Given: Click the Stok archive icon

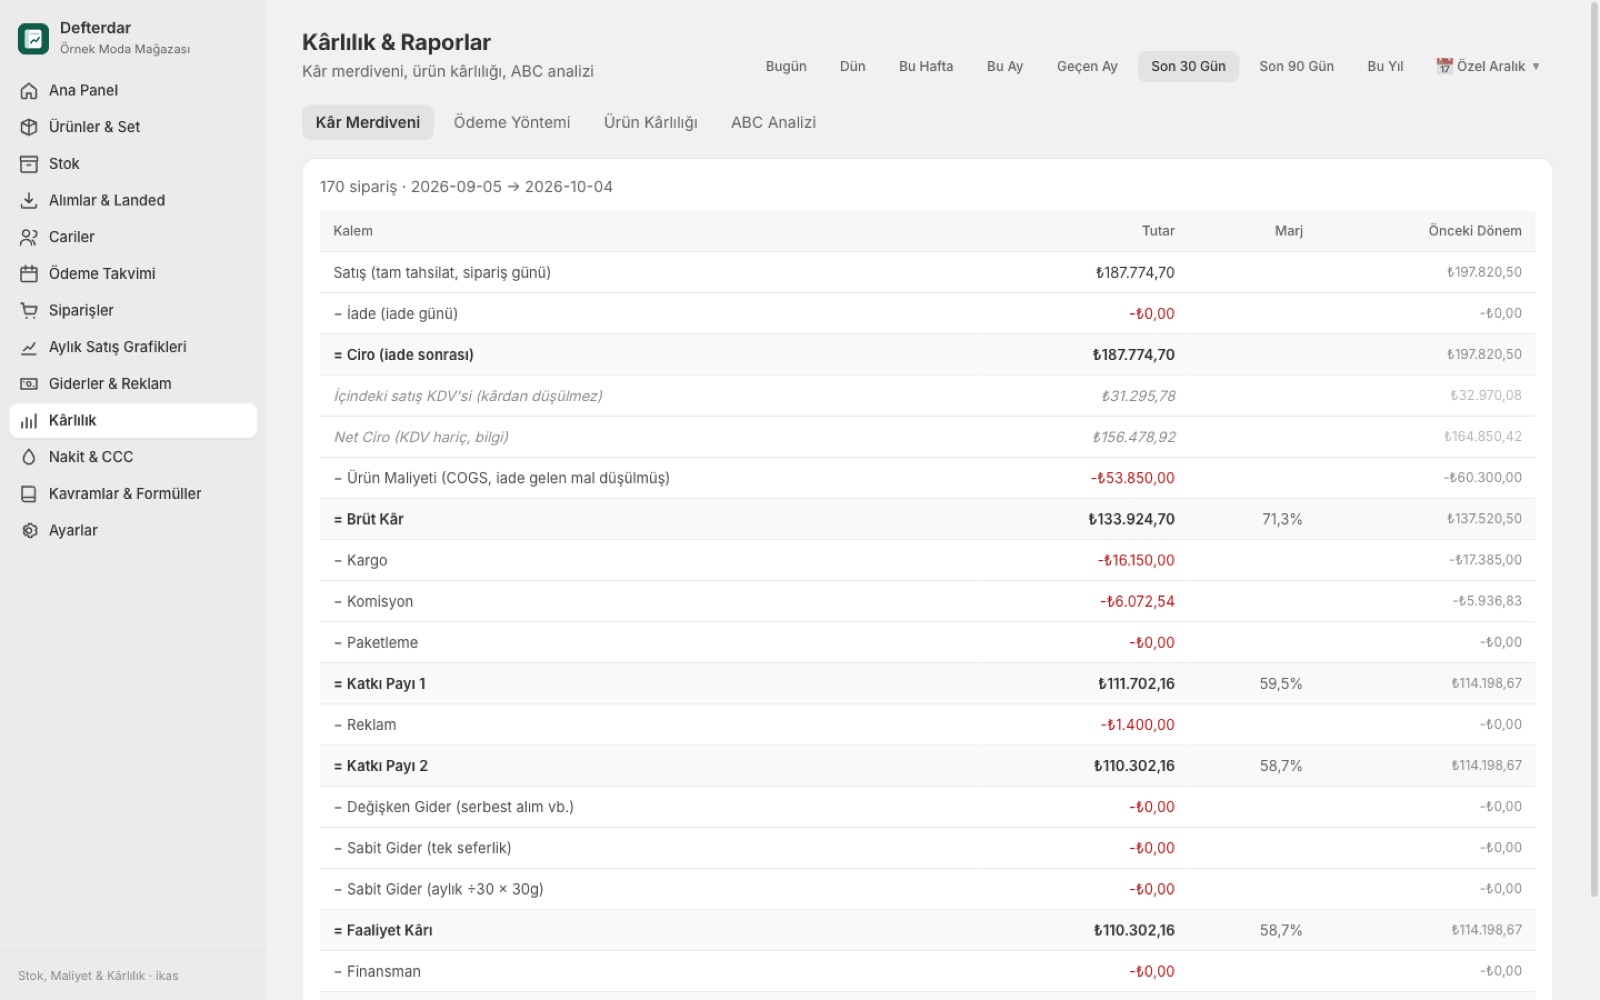Looking at the screenshot, I should pos(29,164).
